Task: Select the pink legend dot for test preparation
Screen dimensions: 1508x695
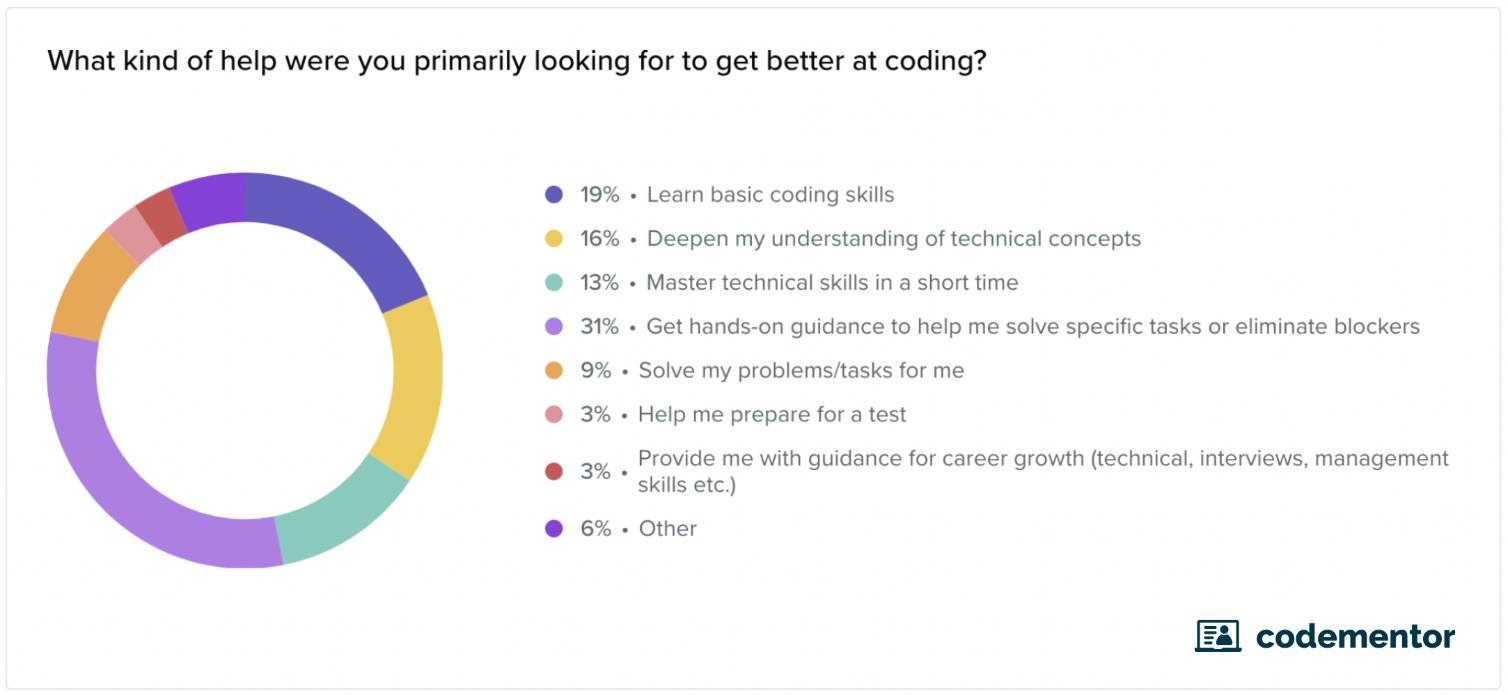Action: (x=554, y=415)
